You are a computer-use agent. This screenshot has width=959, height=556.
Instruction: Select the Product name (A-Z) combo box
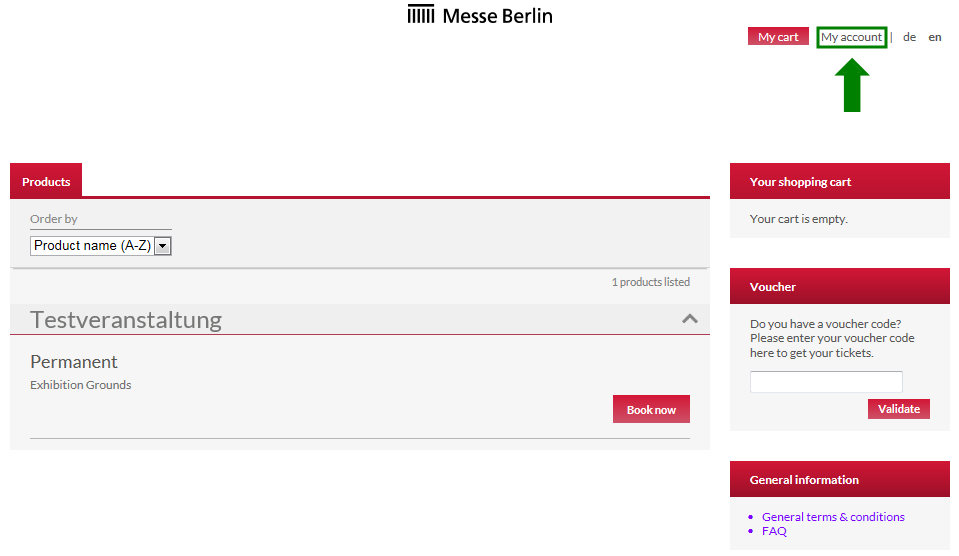pyautogui.click(x=100, y=246)
